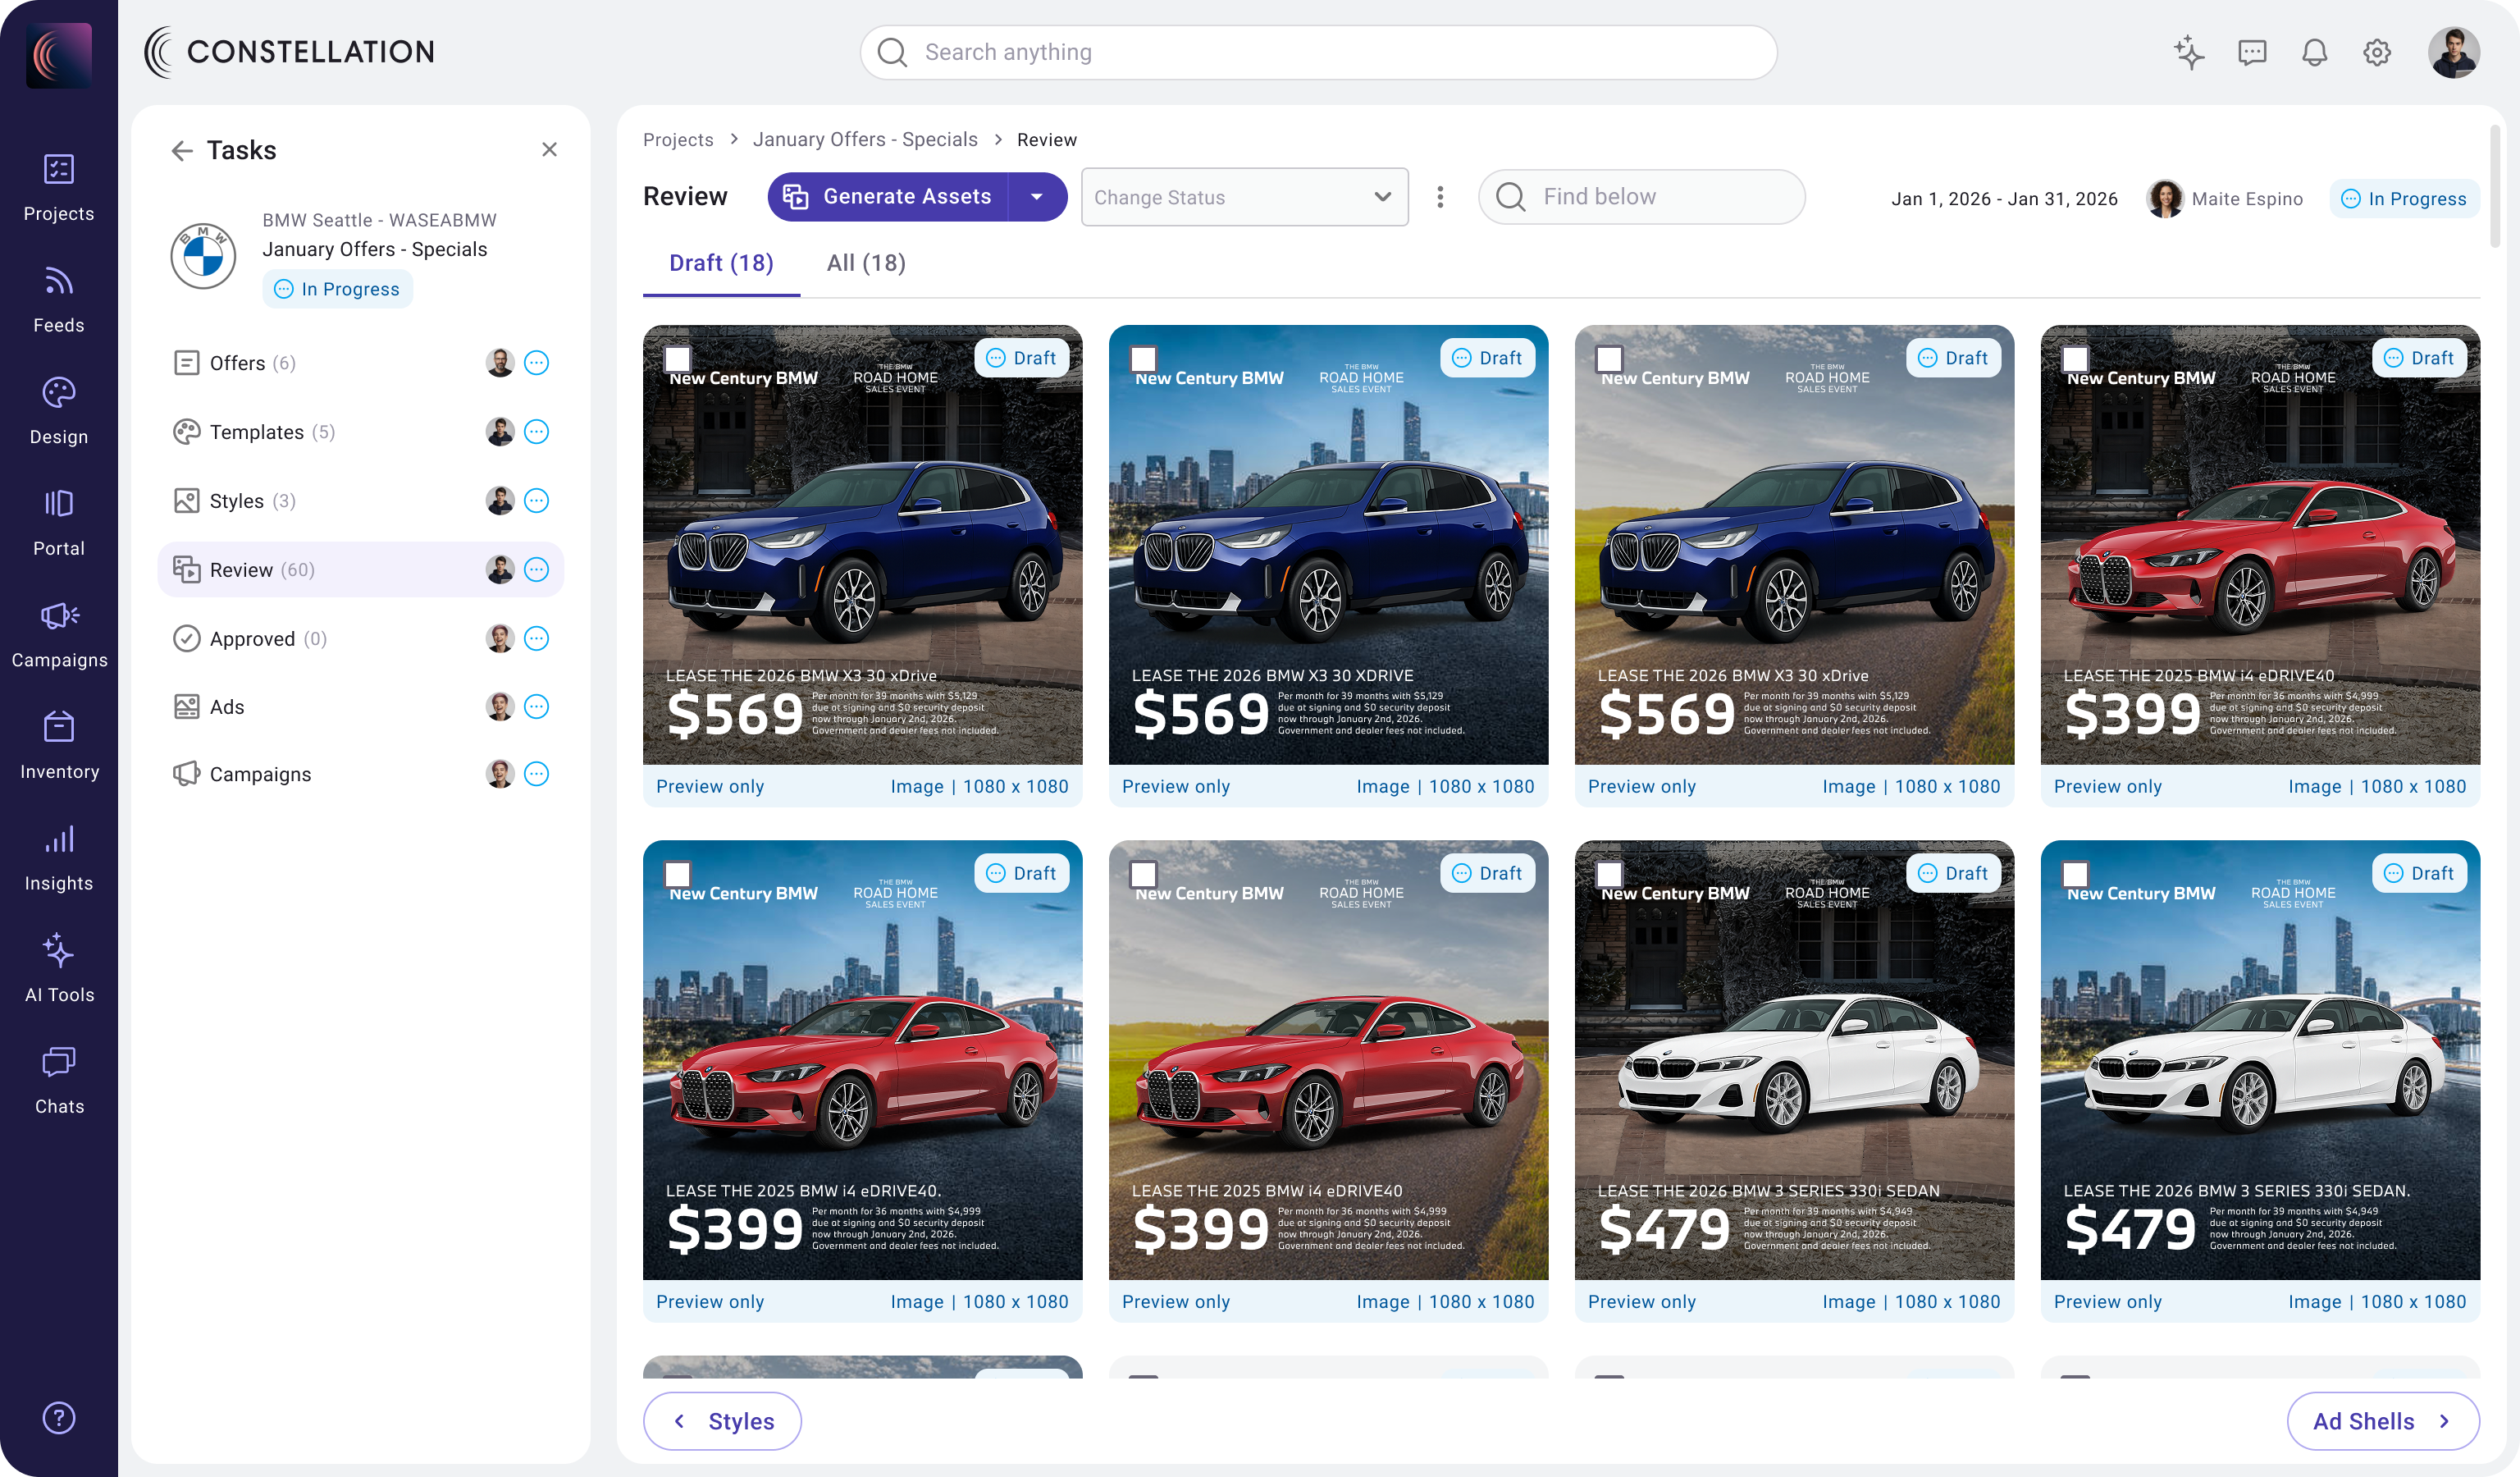
Task: Open the Ads task
Action: tap(360, 707)
